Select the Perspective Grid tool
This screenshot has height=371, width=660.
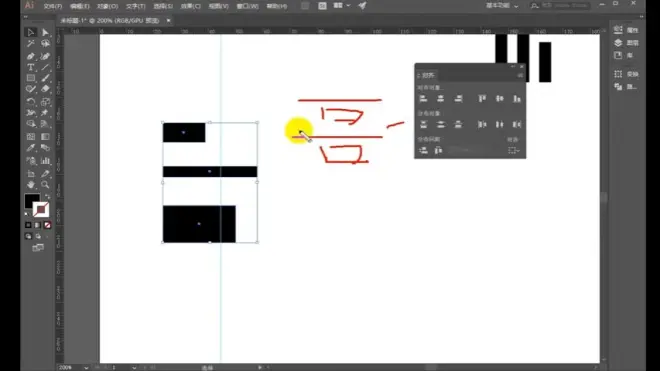pos(45,124)
